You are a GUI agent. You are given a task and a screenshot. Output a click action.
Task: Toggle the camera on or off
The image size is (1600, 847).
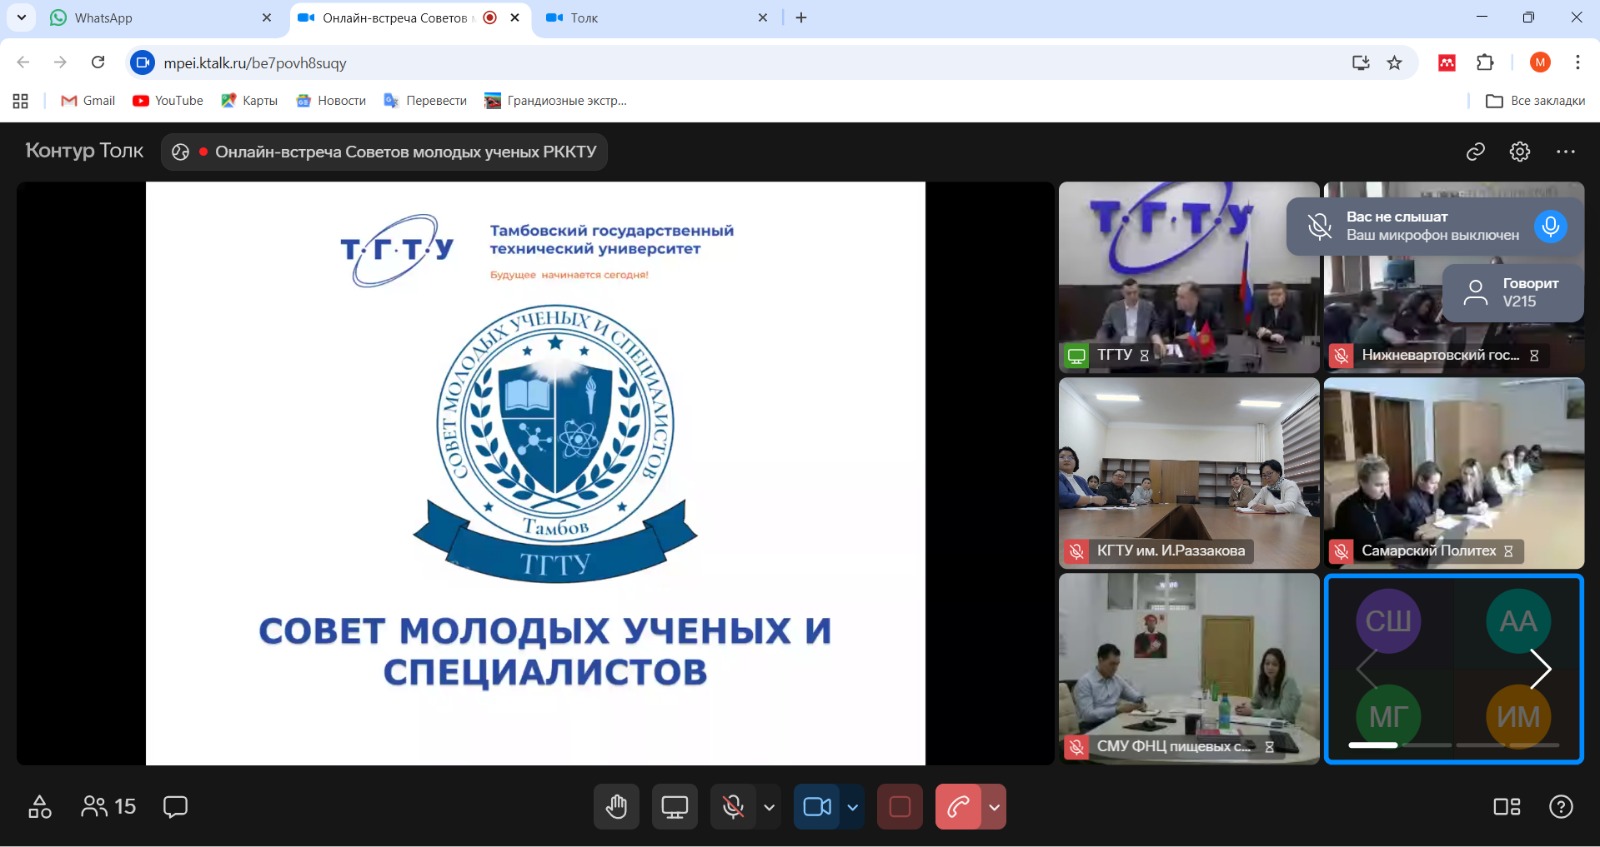click(817, 807)
